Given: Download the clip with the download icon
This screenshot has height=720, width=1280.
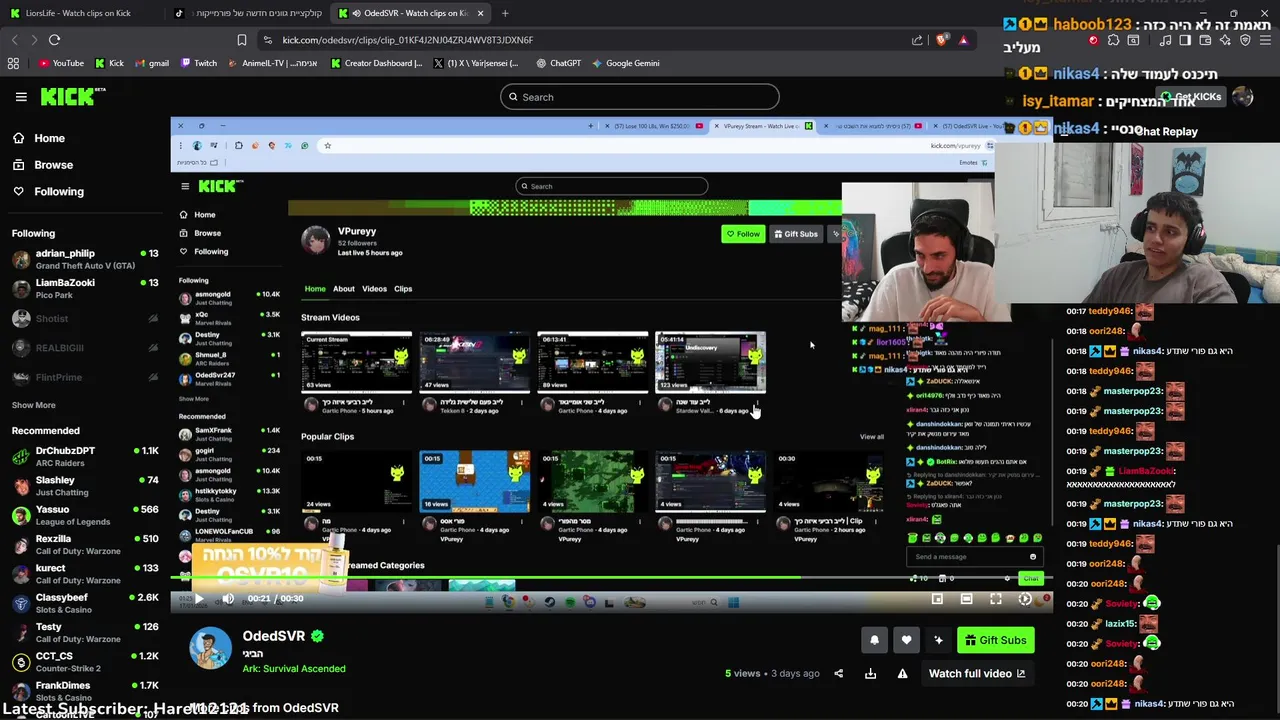Looking at the screenshot, I should click(870, 674).
